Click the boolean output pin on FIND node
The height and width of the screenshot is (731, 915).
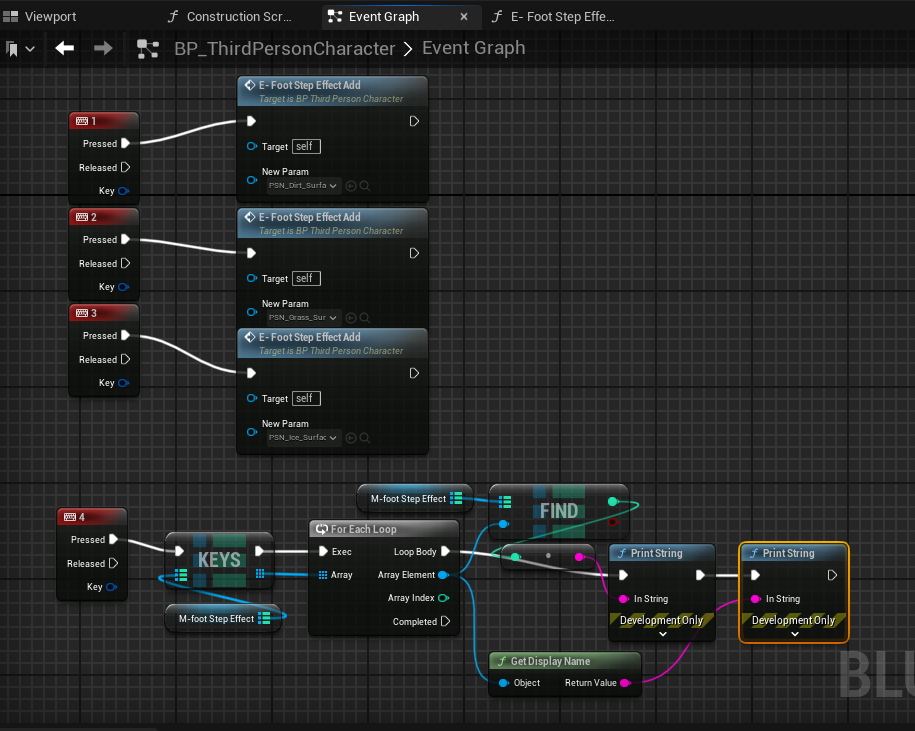pos(612,522)
